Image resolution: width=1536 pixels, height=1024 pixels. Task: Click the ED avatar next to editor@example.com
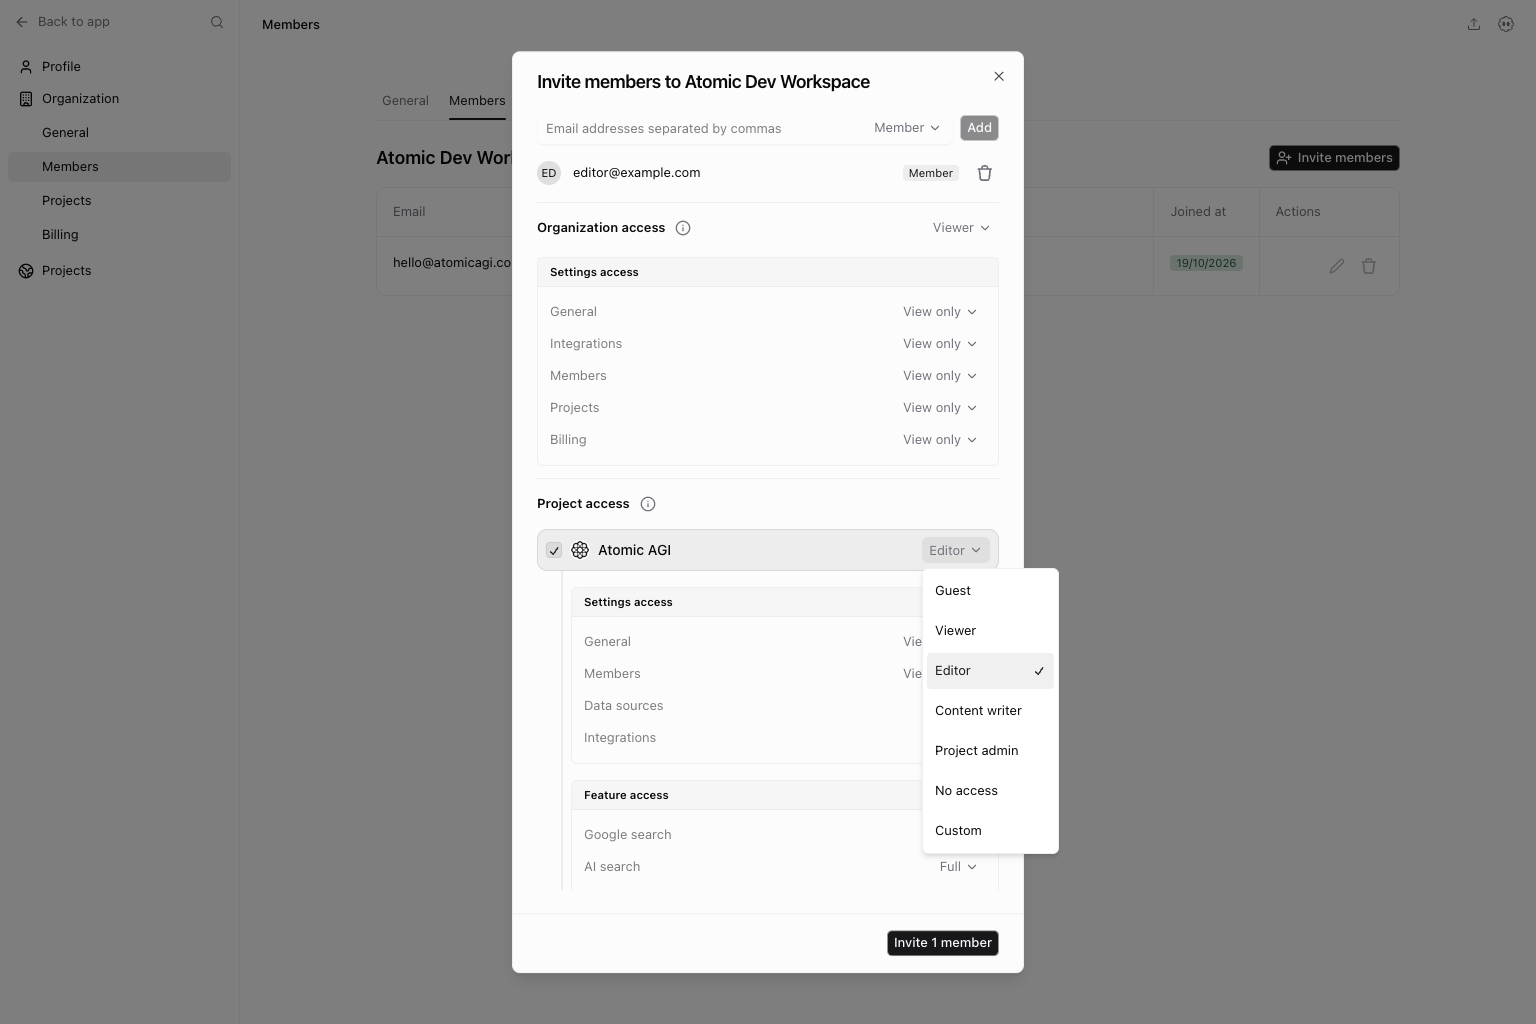click(549, 173)
